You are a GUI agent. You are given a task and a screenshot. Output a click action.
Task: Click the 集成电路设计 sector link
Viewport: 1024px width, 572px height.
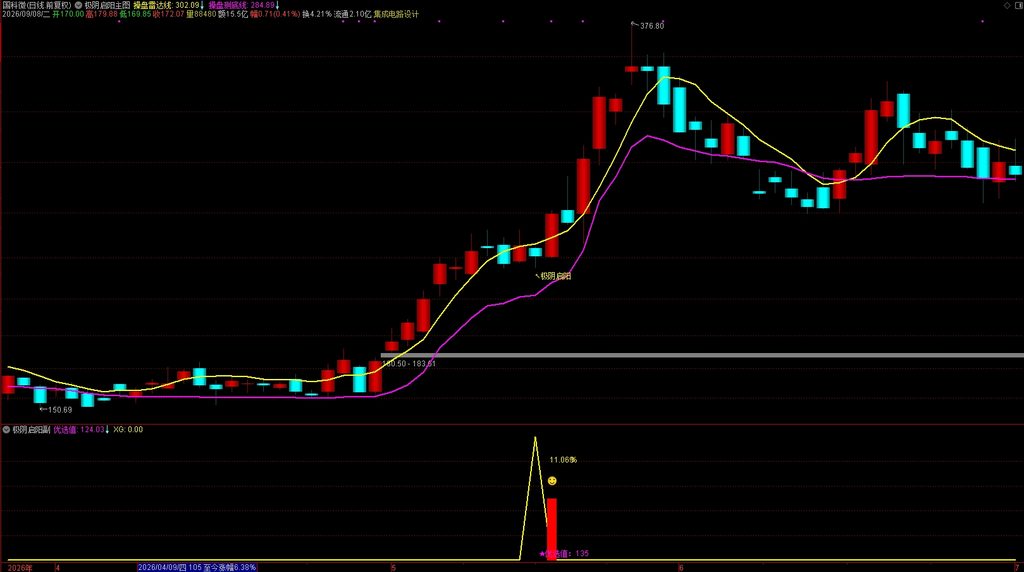click(x=396, y=14)
